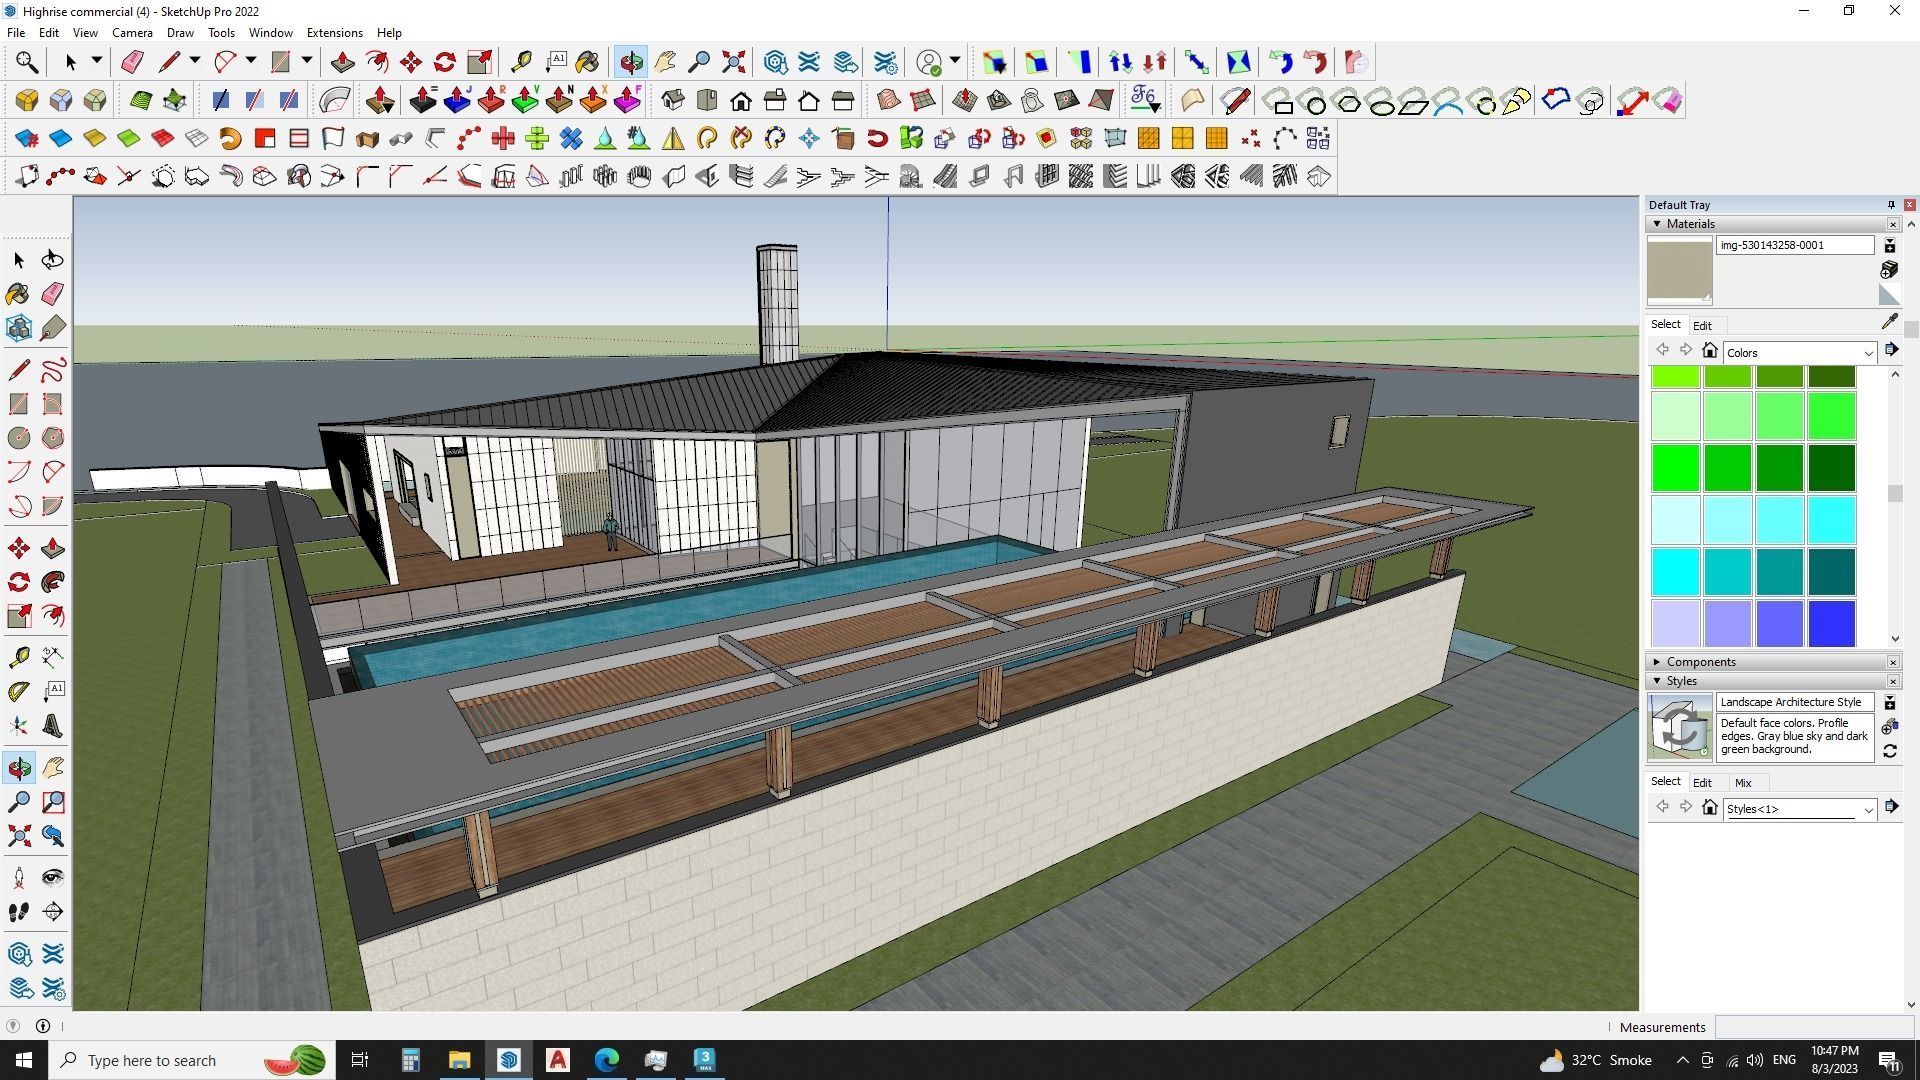1920x1080 pixels.
Task: Expand the Components panel
Action: tap(1657, 662)
